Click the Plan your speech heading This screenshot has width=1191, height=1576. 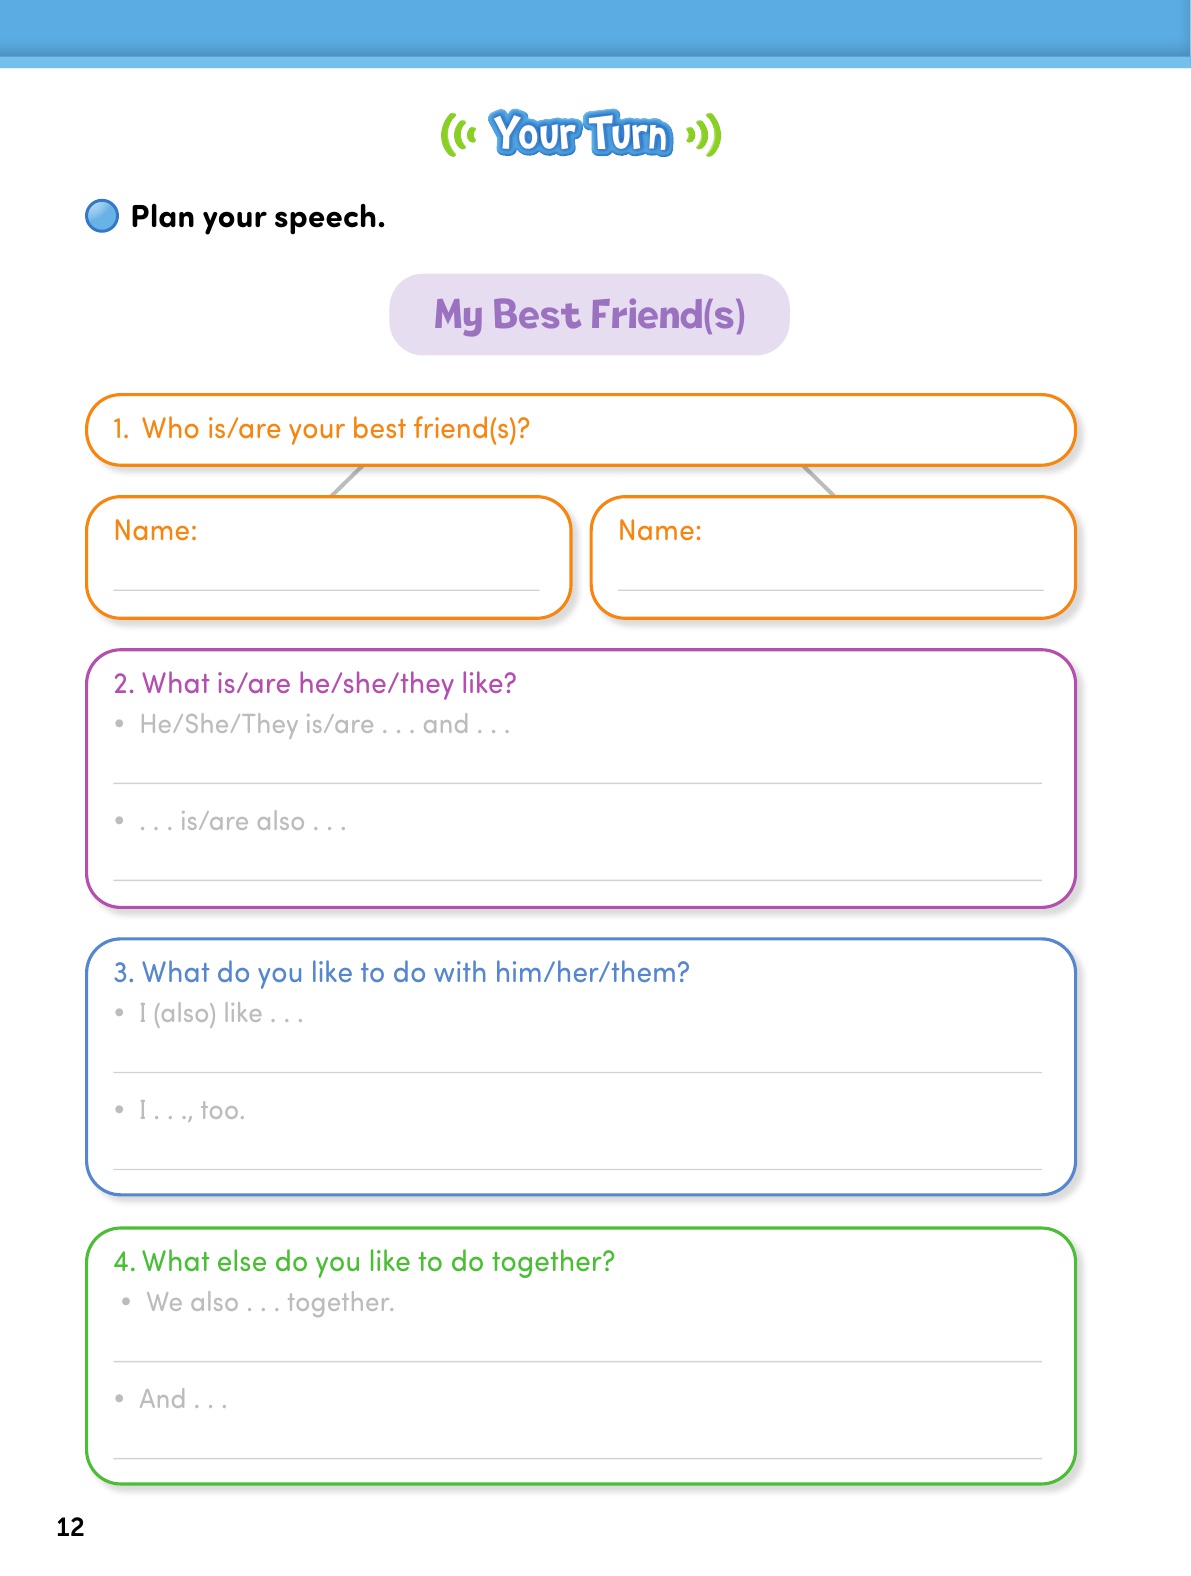[258, 217]
